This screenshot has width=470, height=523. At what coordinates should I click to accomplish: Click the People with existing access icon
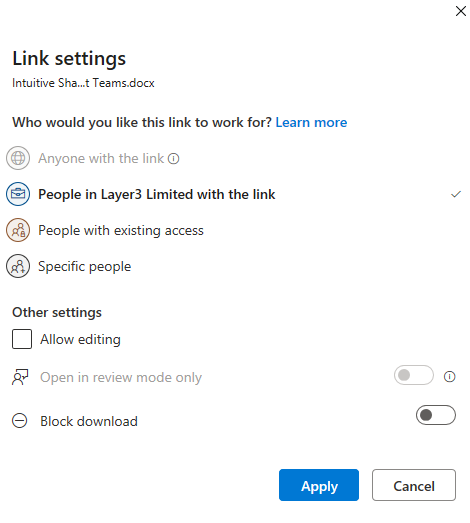click(18, 230)
